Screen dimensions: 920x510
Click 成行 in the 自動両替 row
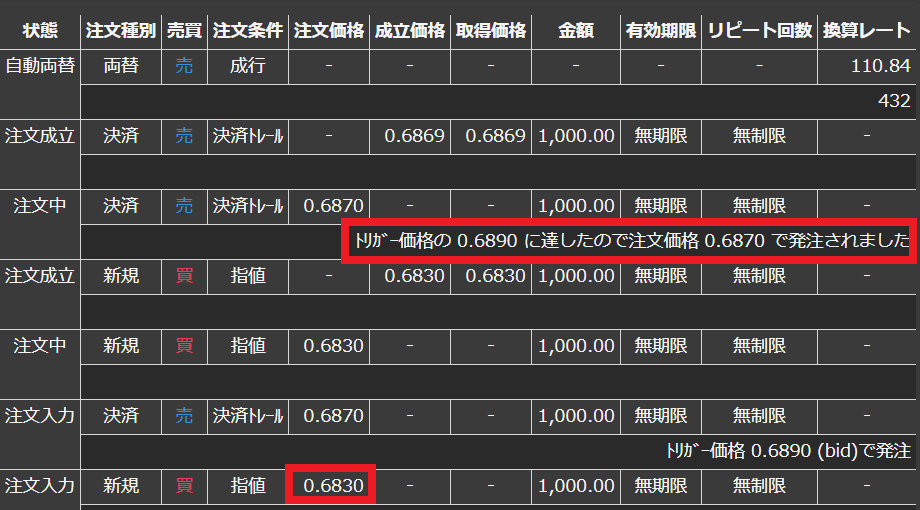tap(248, 66)
